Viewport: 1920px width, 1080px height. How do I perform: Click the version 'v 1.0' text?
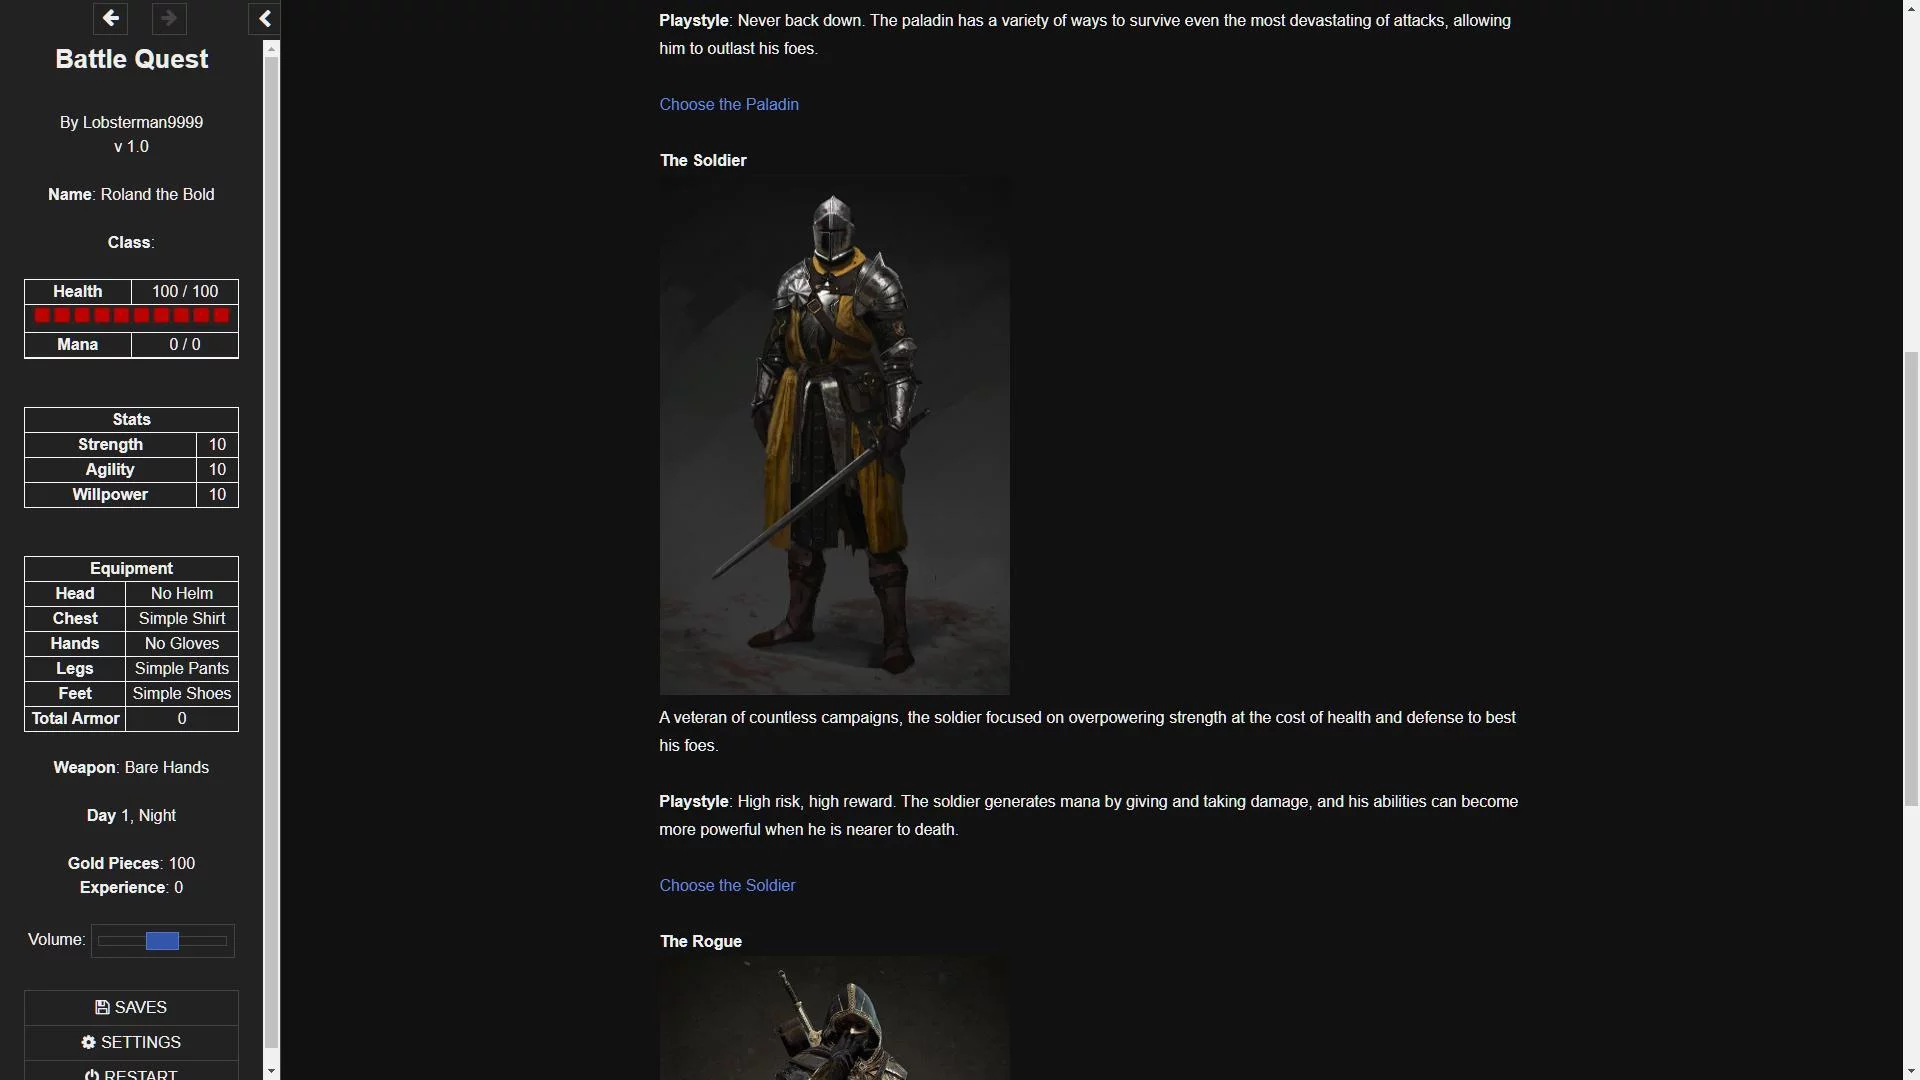pos(131,146)
